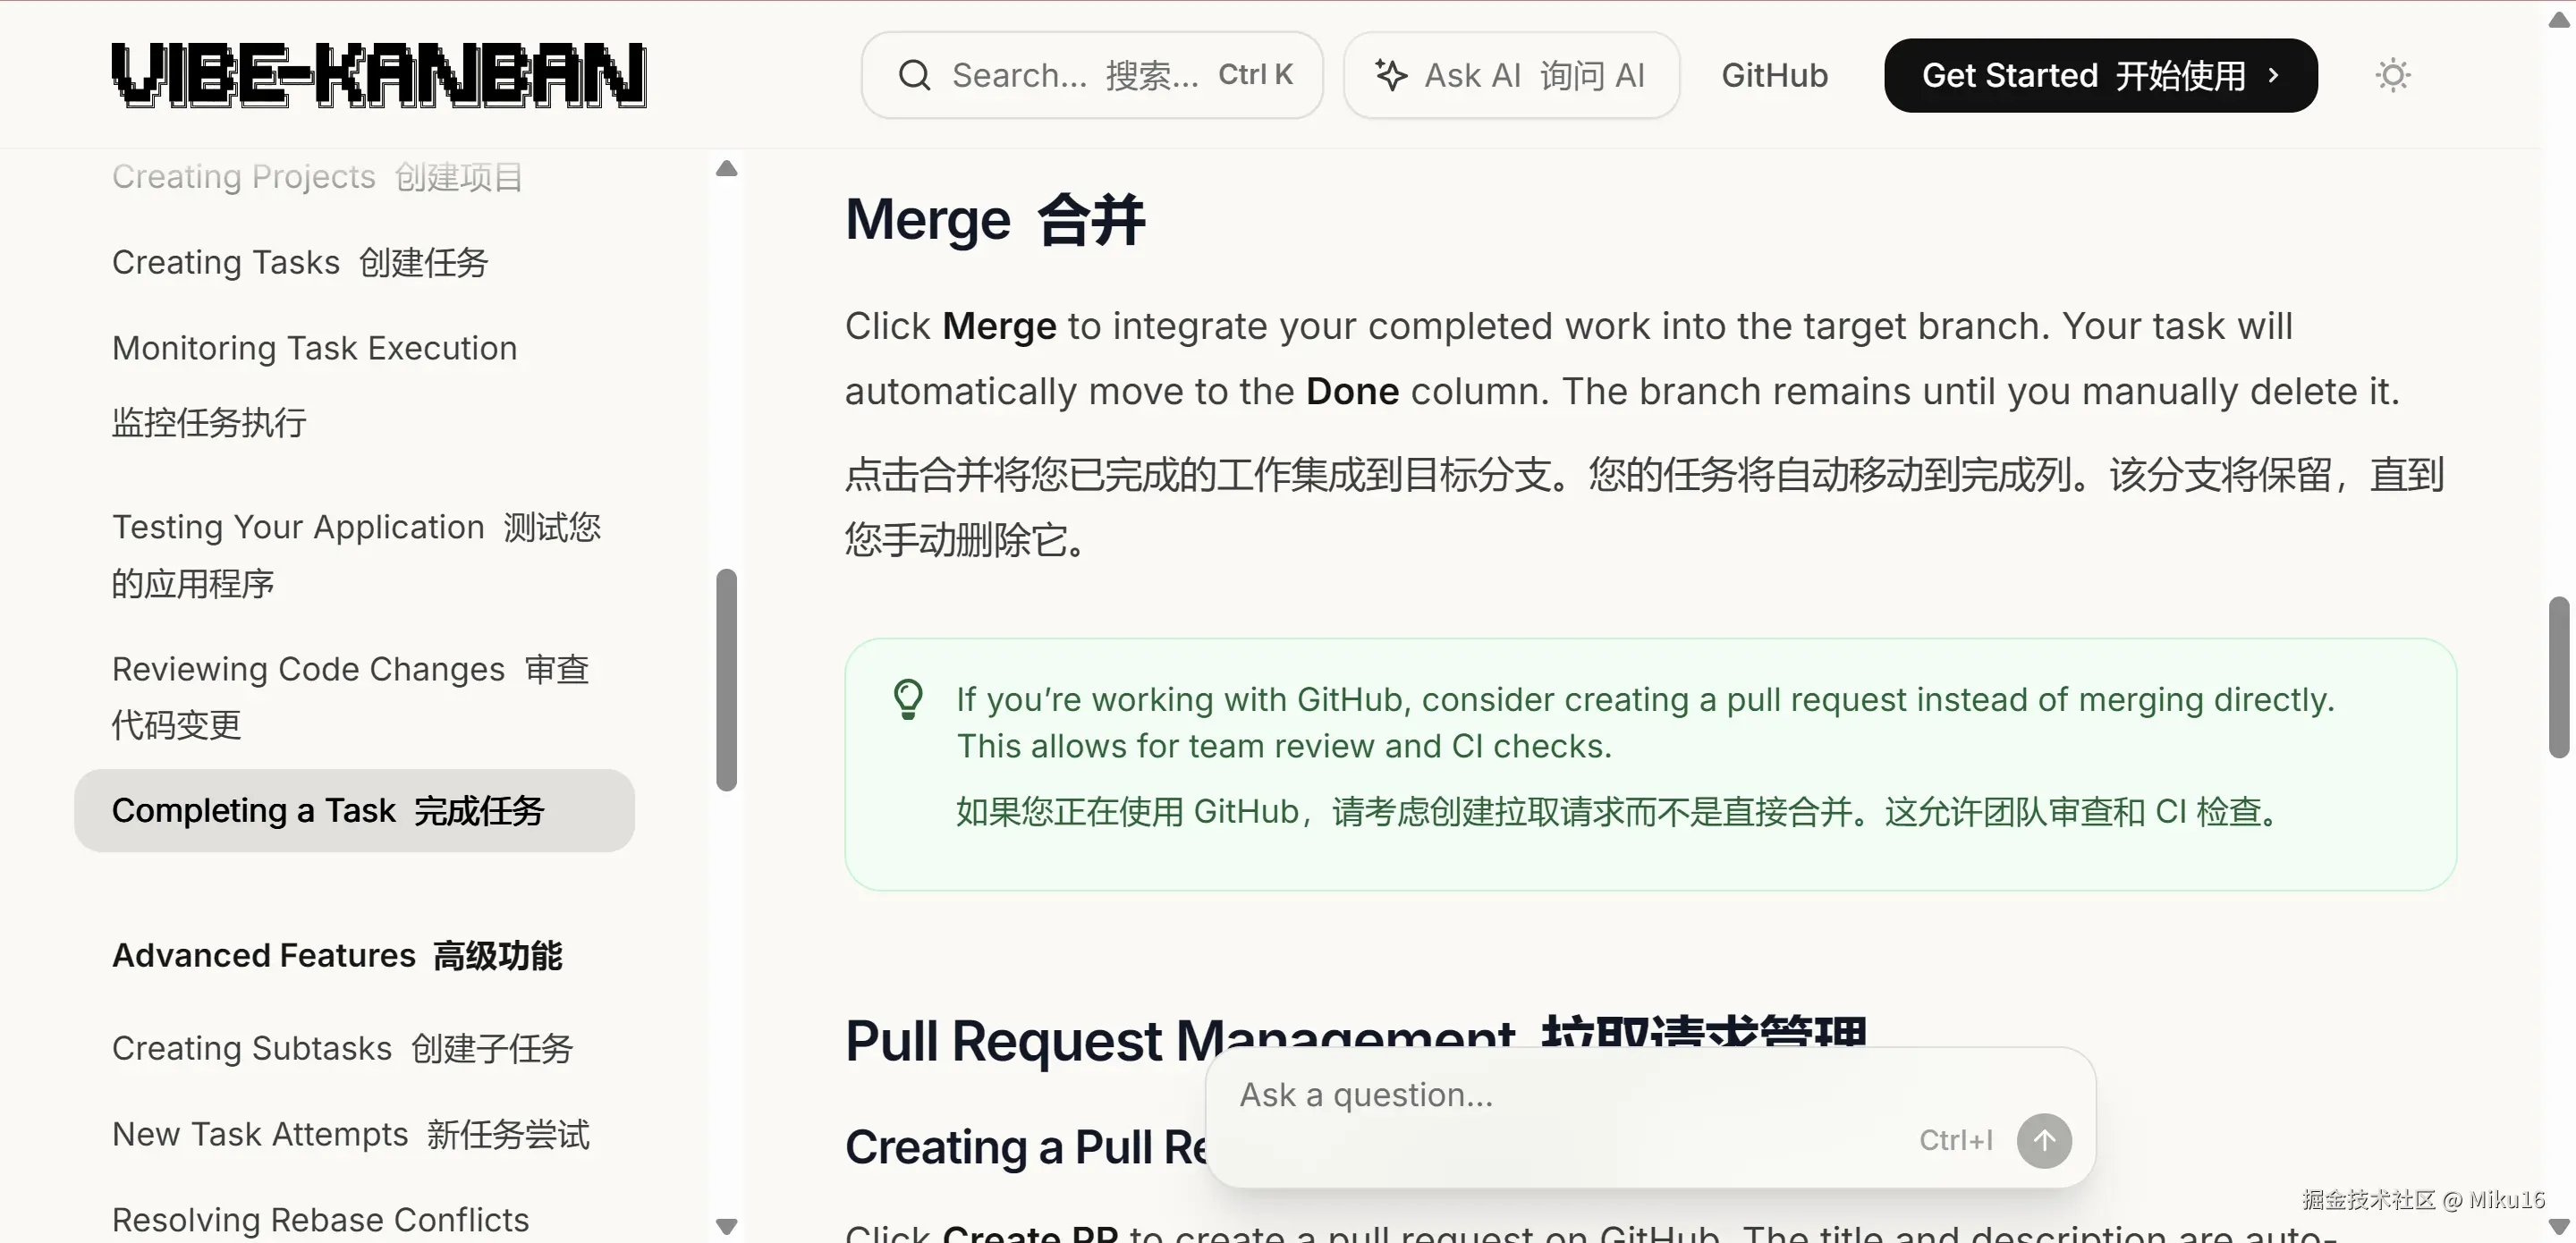Open the Creating Subtasks sidebar entry
This screenshot has width=2576, height=1243.
342,1048
